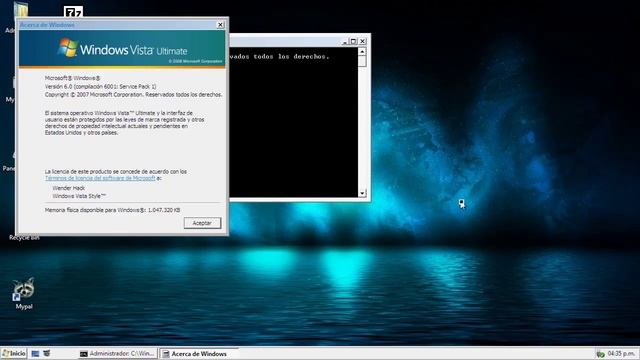The width and height of the screenshot is (640, 360).
Task: Close the Acerca de Windows dialog
Action: pos(220,25)
